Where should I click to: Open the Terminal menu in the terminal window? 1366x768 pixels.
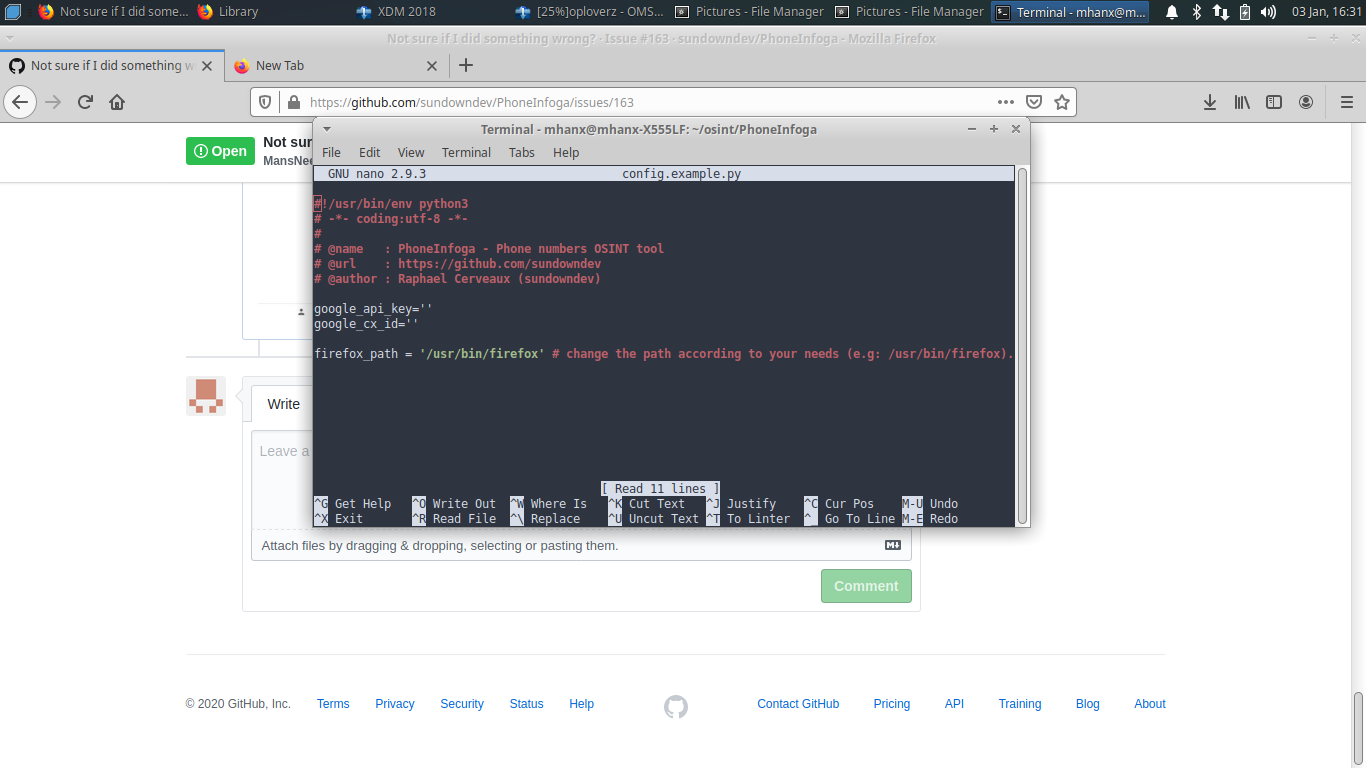(x=466, y=152)
